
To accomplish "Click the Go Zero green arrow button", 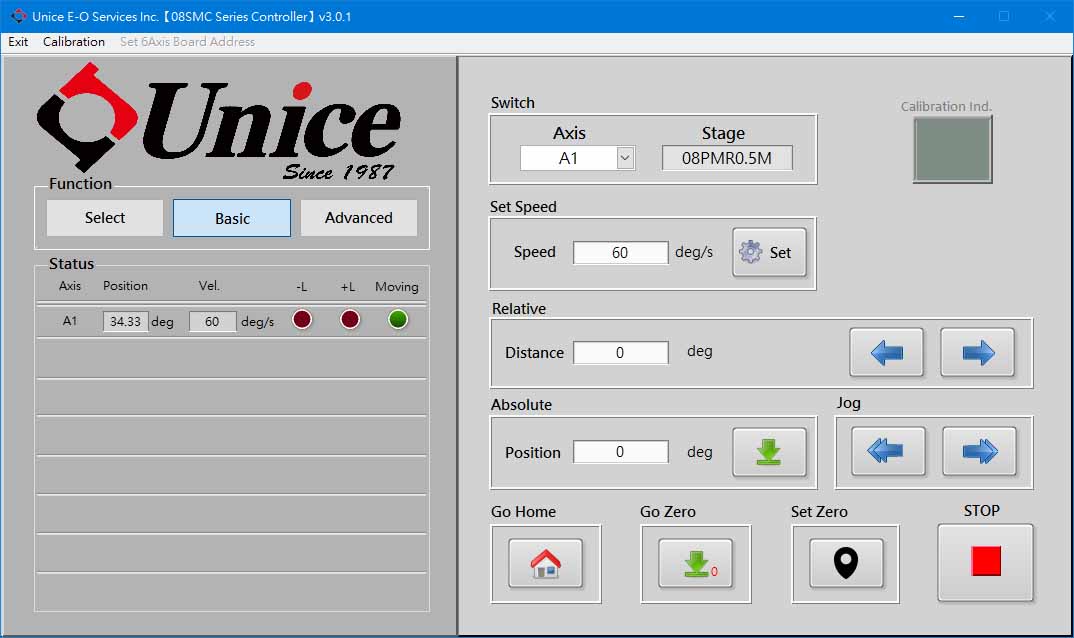I will point(695,563).
